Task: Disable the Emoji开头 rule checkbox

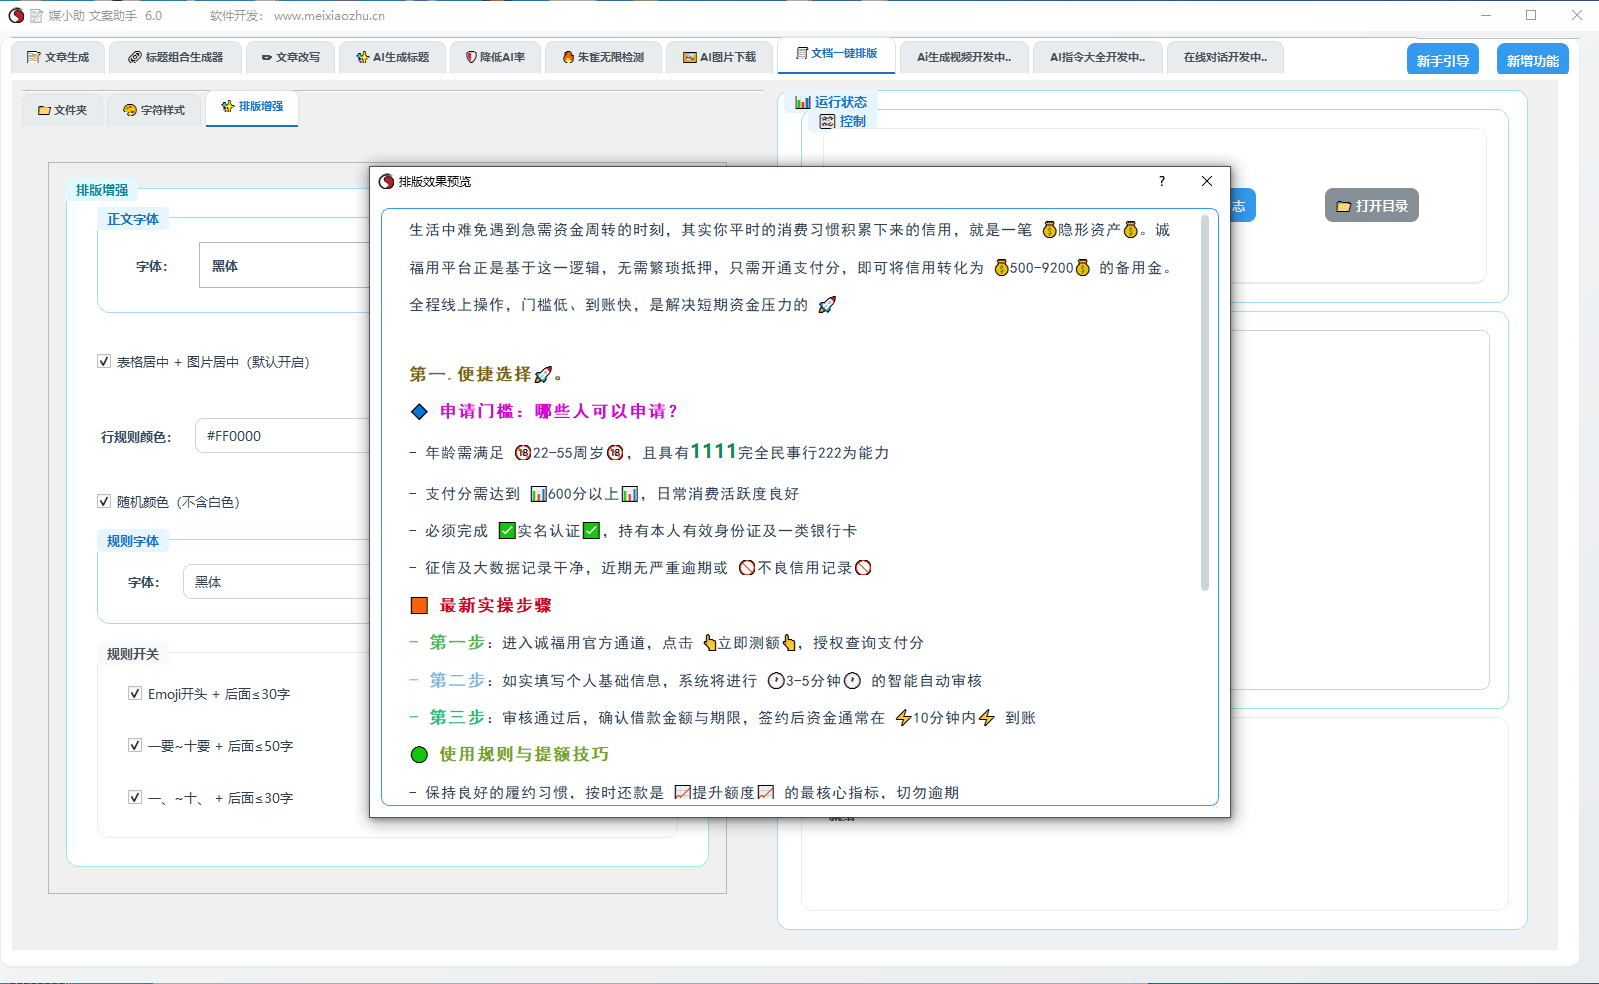Action: [135, 693]
